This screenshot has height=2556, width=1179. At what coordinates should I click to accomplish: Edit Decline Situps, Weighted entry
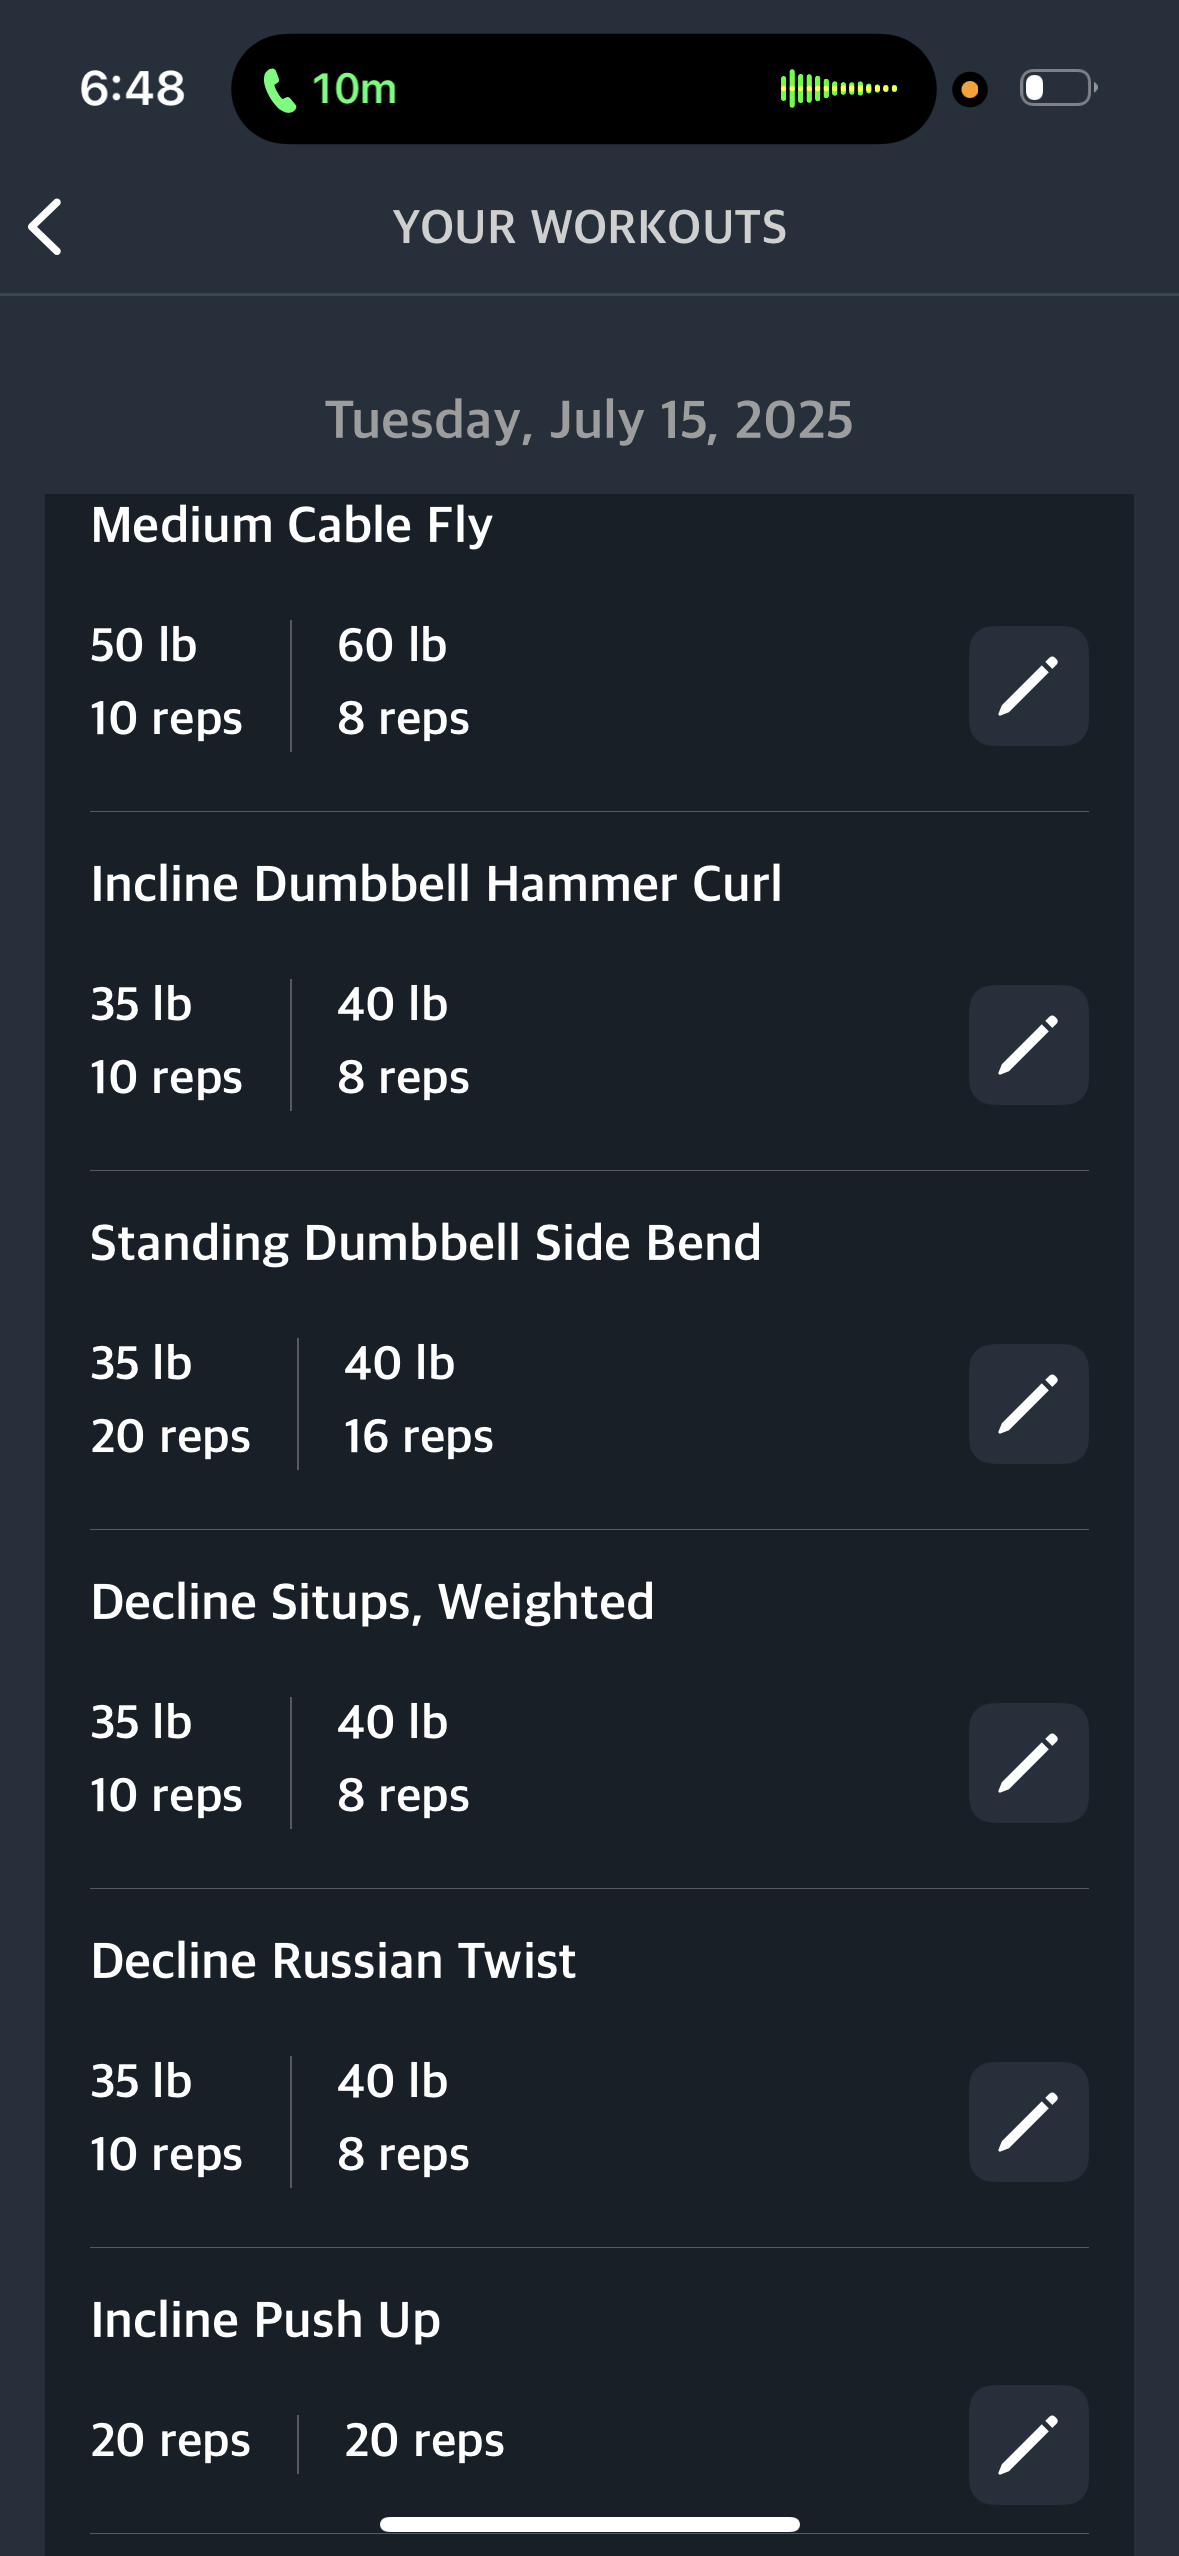pyautogui.click(x=1028, y=1763)
